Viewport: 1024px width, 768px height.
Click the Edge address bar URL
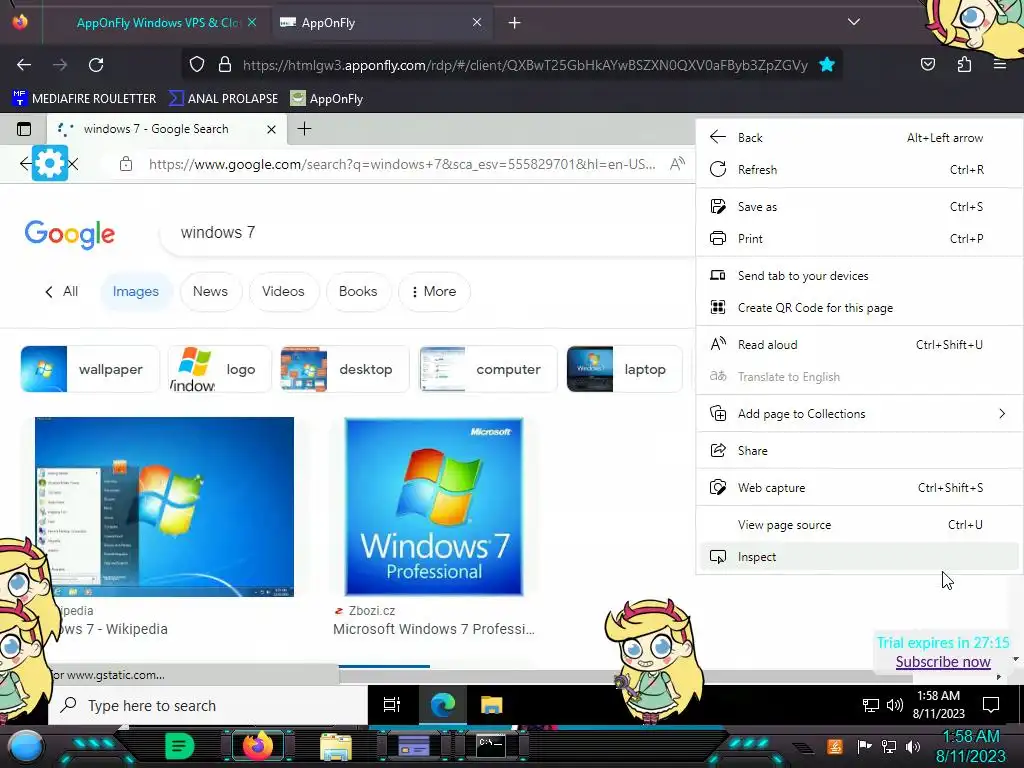coord(402,164)
